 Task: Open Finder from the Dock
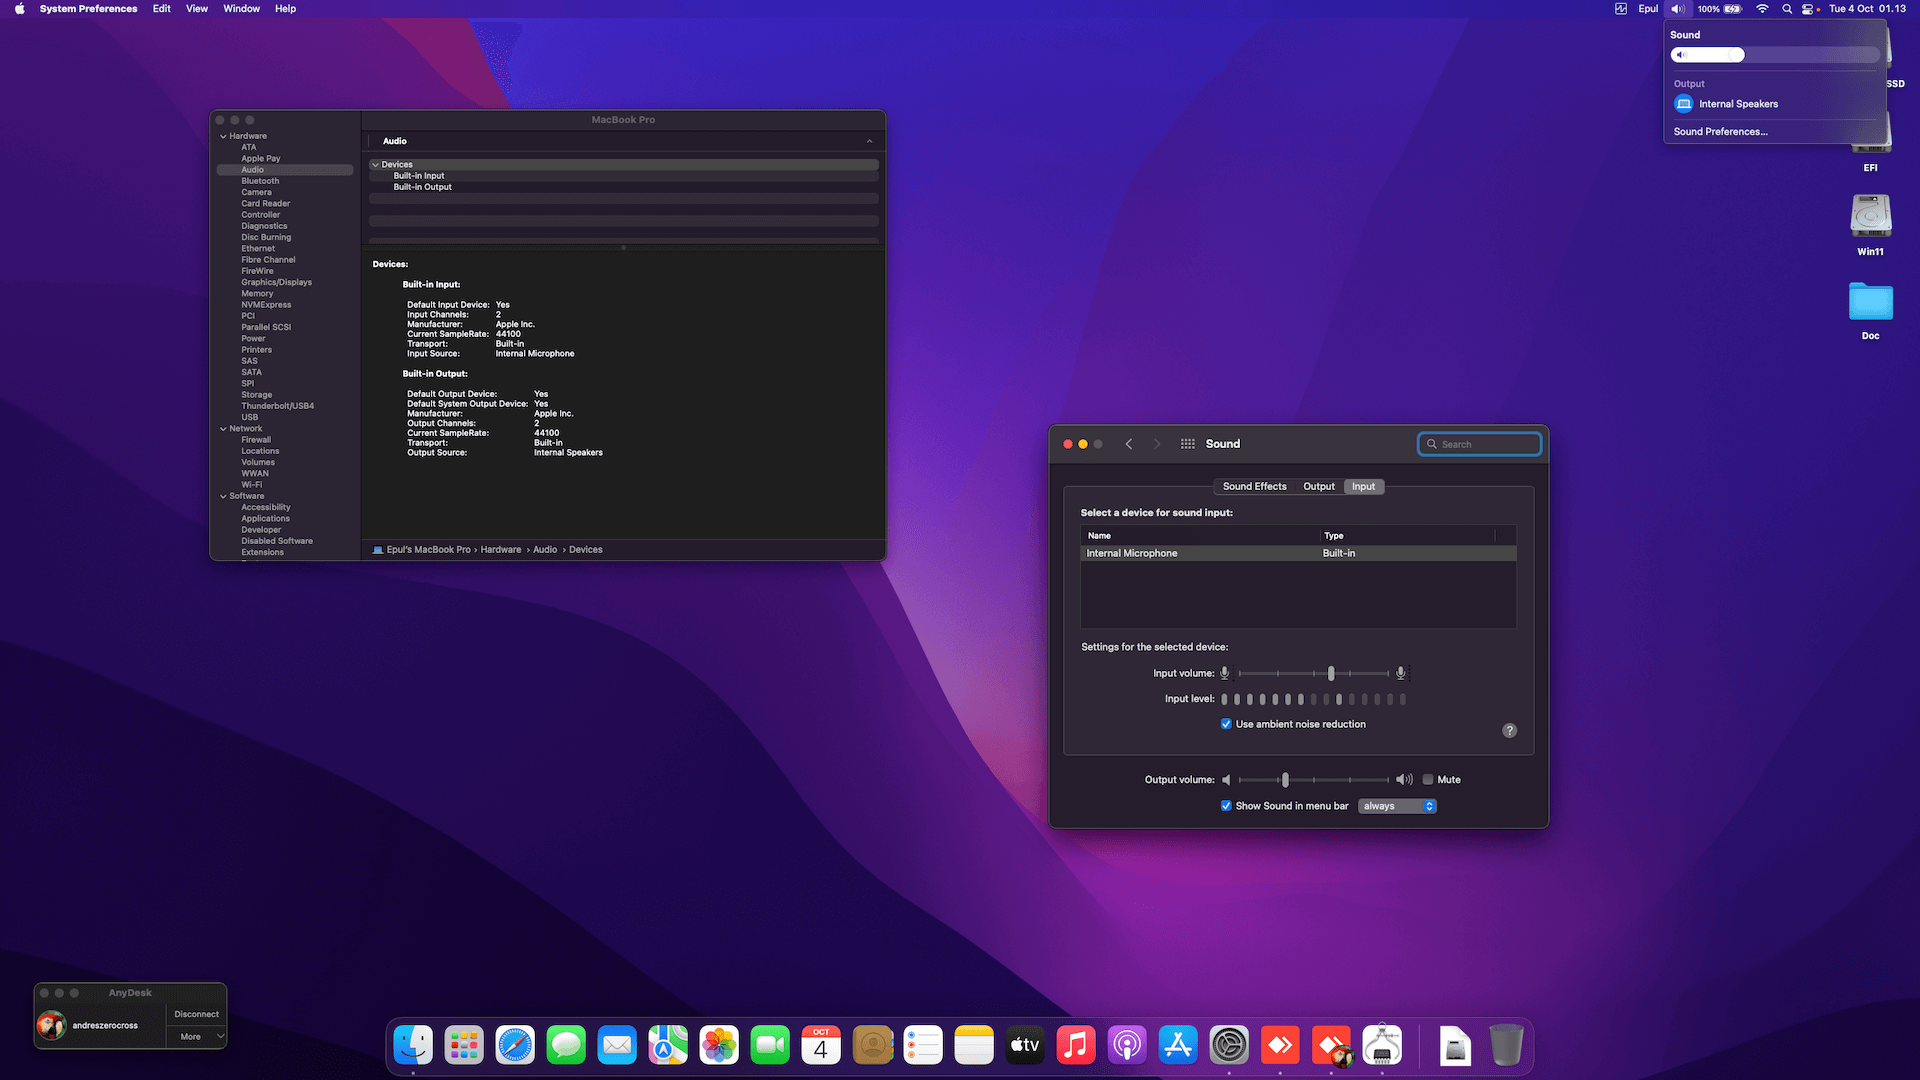pyautogui.click(x=413, y=1045)
